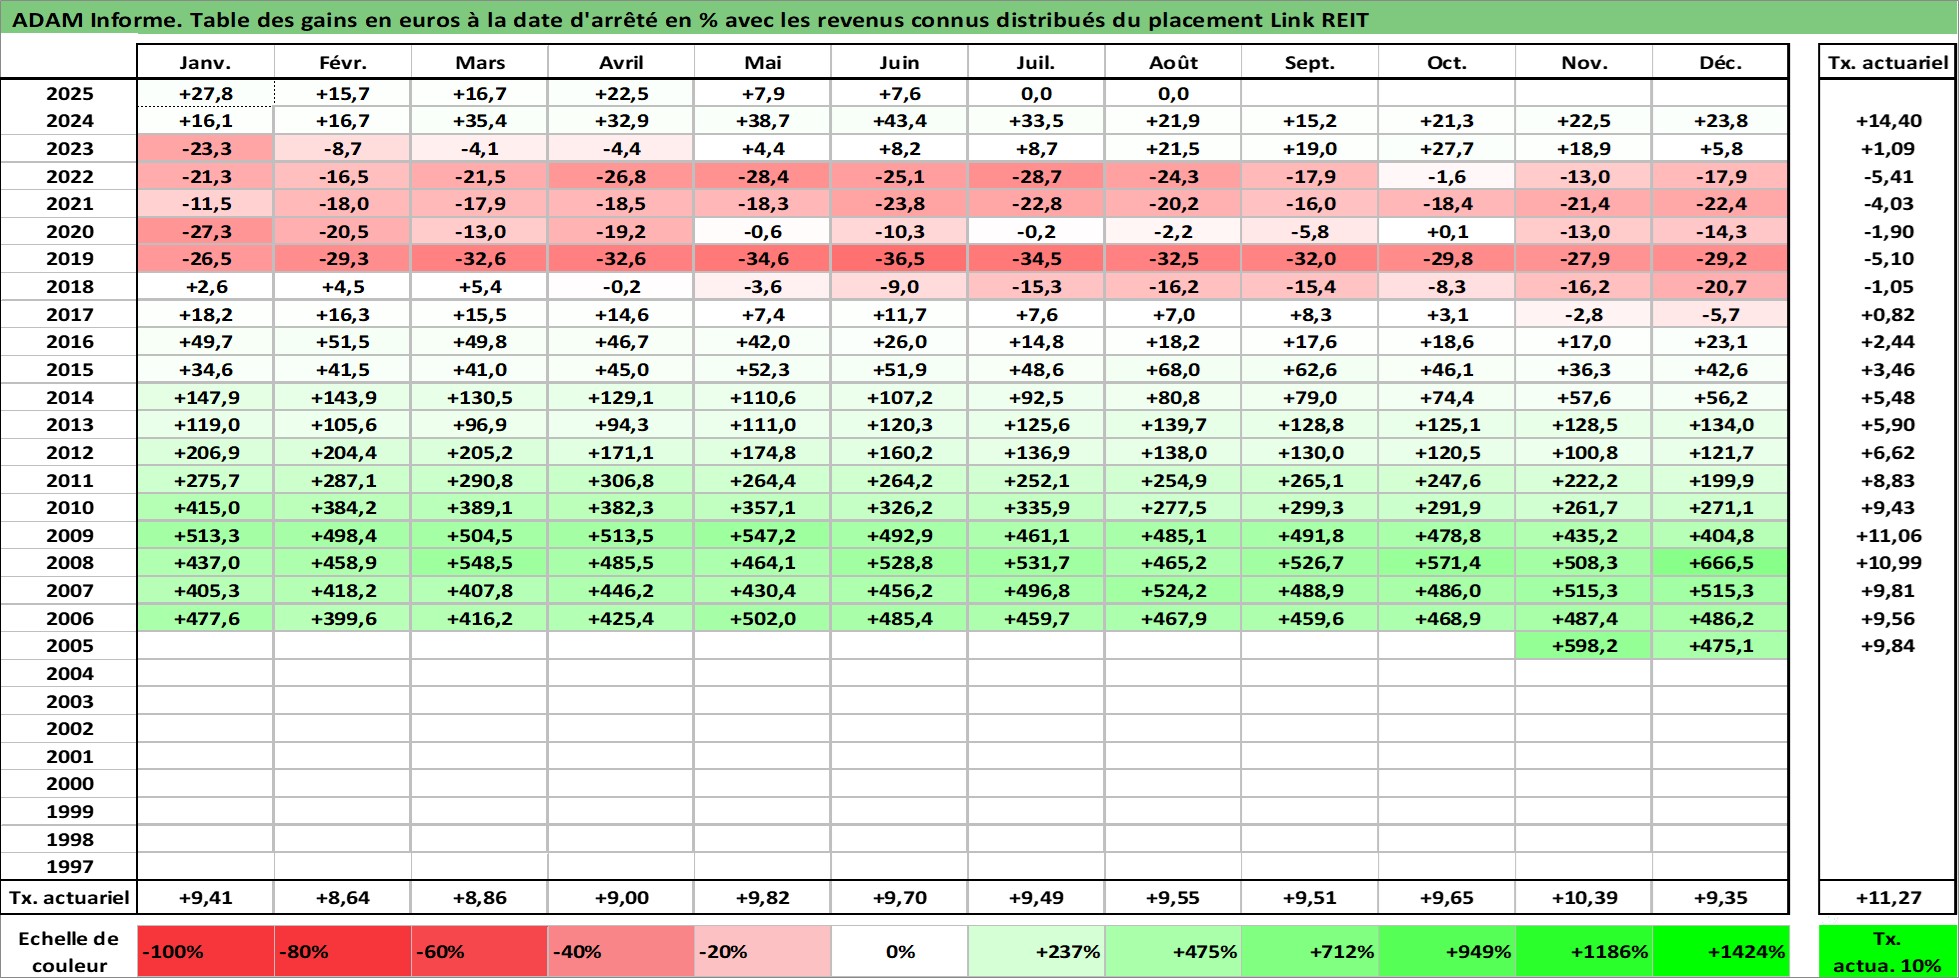1959x978 pixels.
Task: Click the -60% color scale swatch
Action: point(479,952)
